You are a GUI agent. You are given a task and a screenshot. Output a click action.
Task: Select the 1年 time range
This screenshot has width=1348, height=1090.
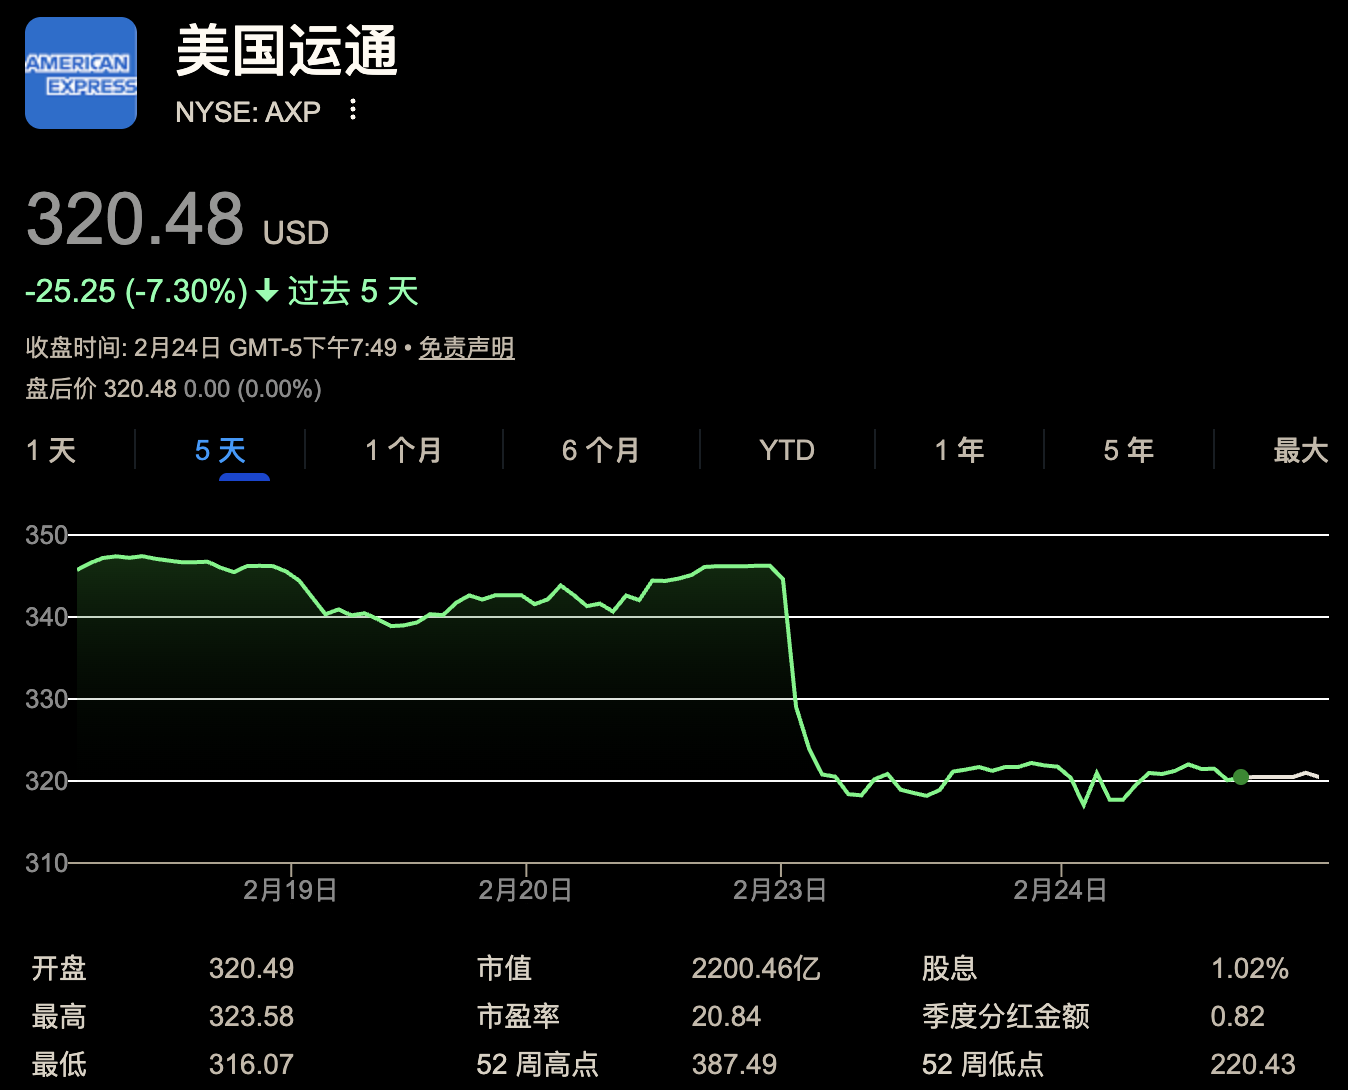958,450
